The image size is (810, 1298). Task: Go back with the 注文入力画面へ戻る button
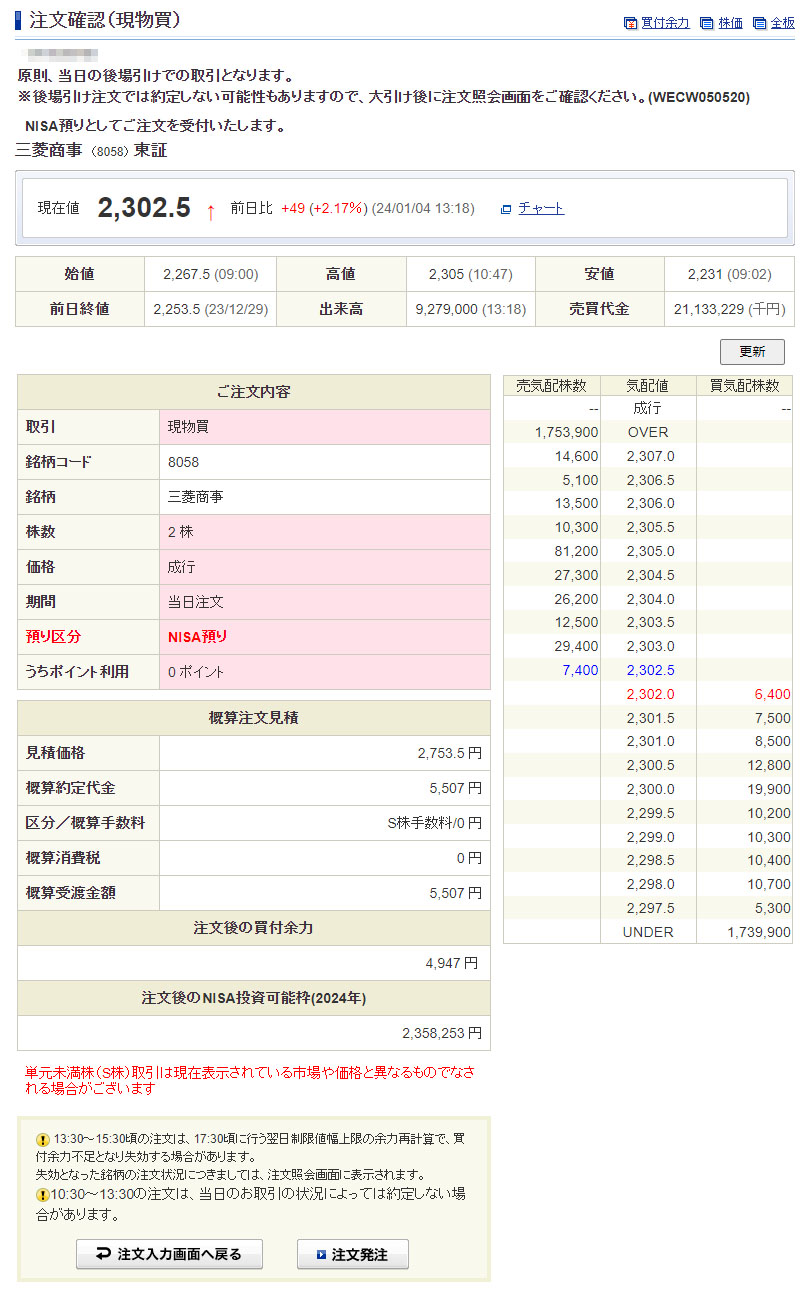(x=169, y=1254)
